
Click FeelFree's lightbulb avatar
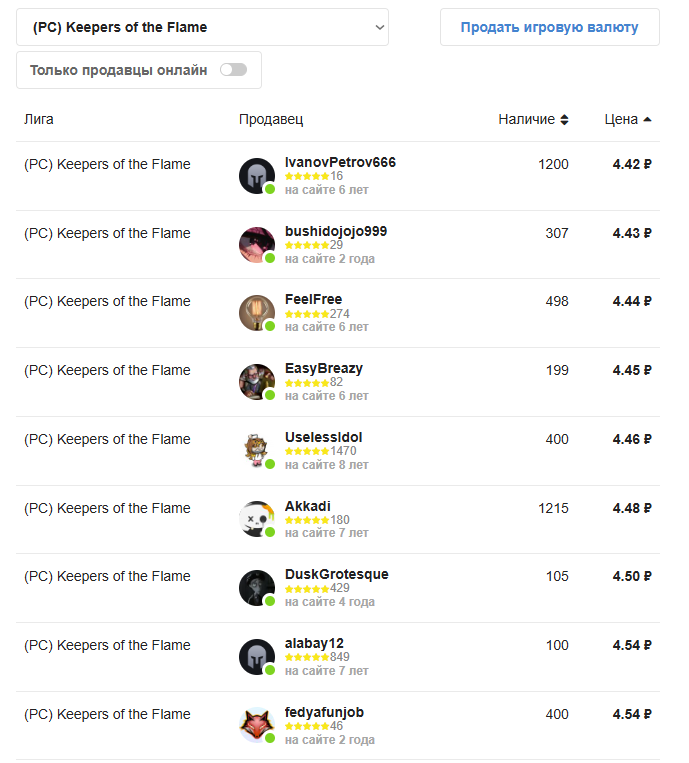coord(257,313)
